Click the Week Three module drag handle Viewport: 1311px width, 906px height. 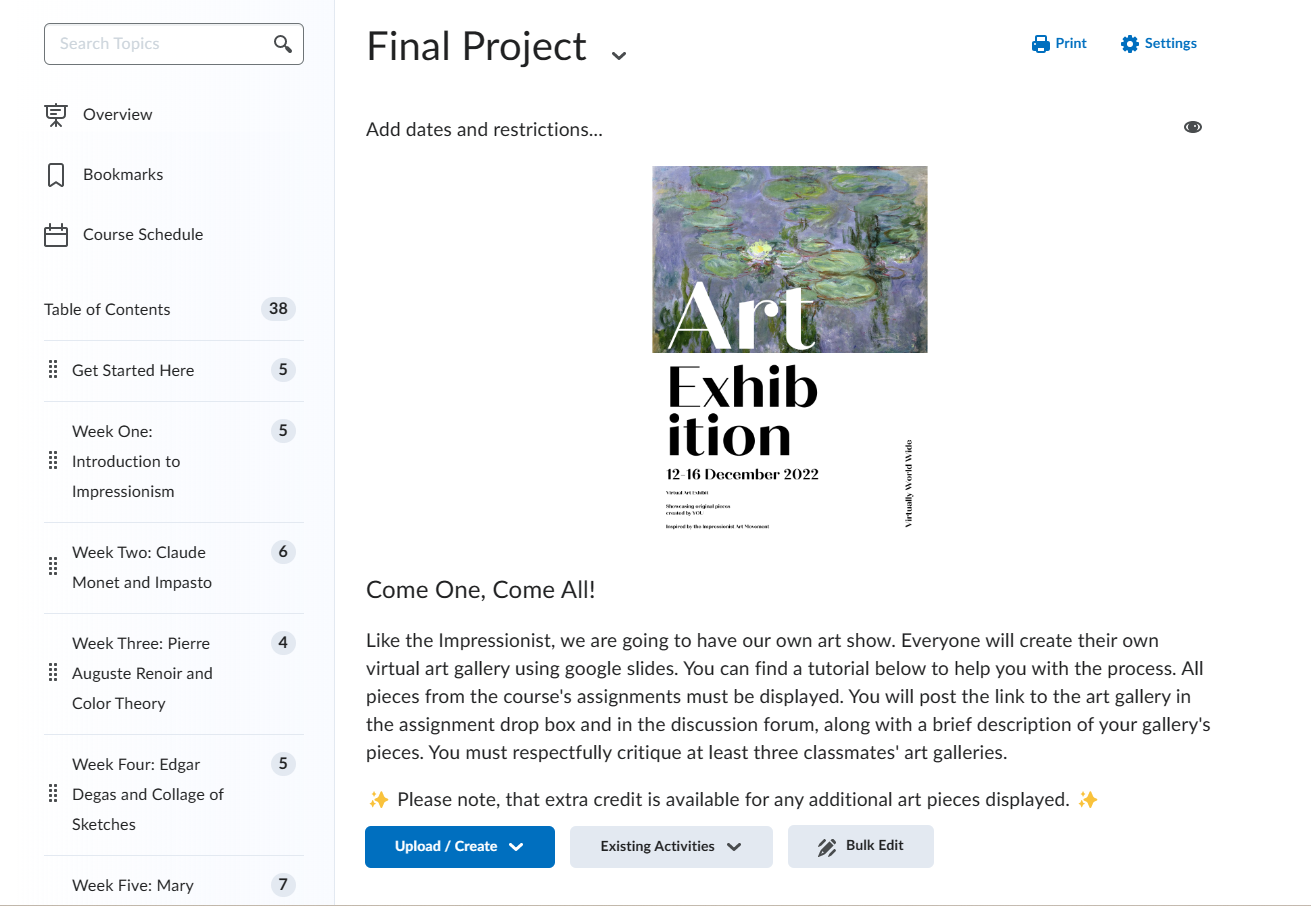point(53,673)
